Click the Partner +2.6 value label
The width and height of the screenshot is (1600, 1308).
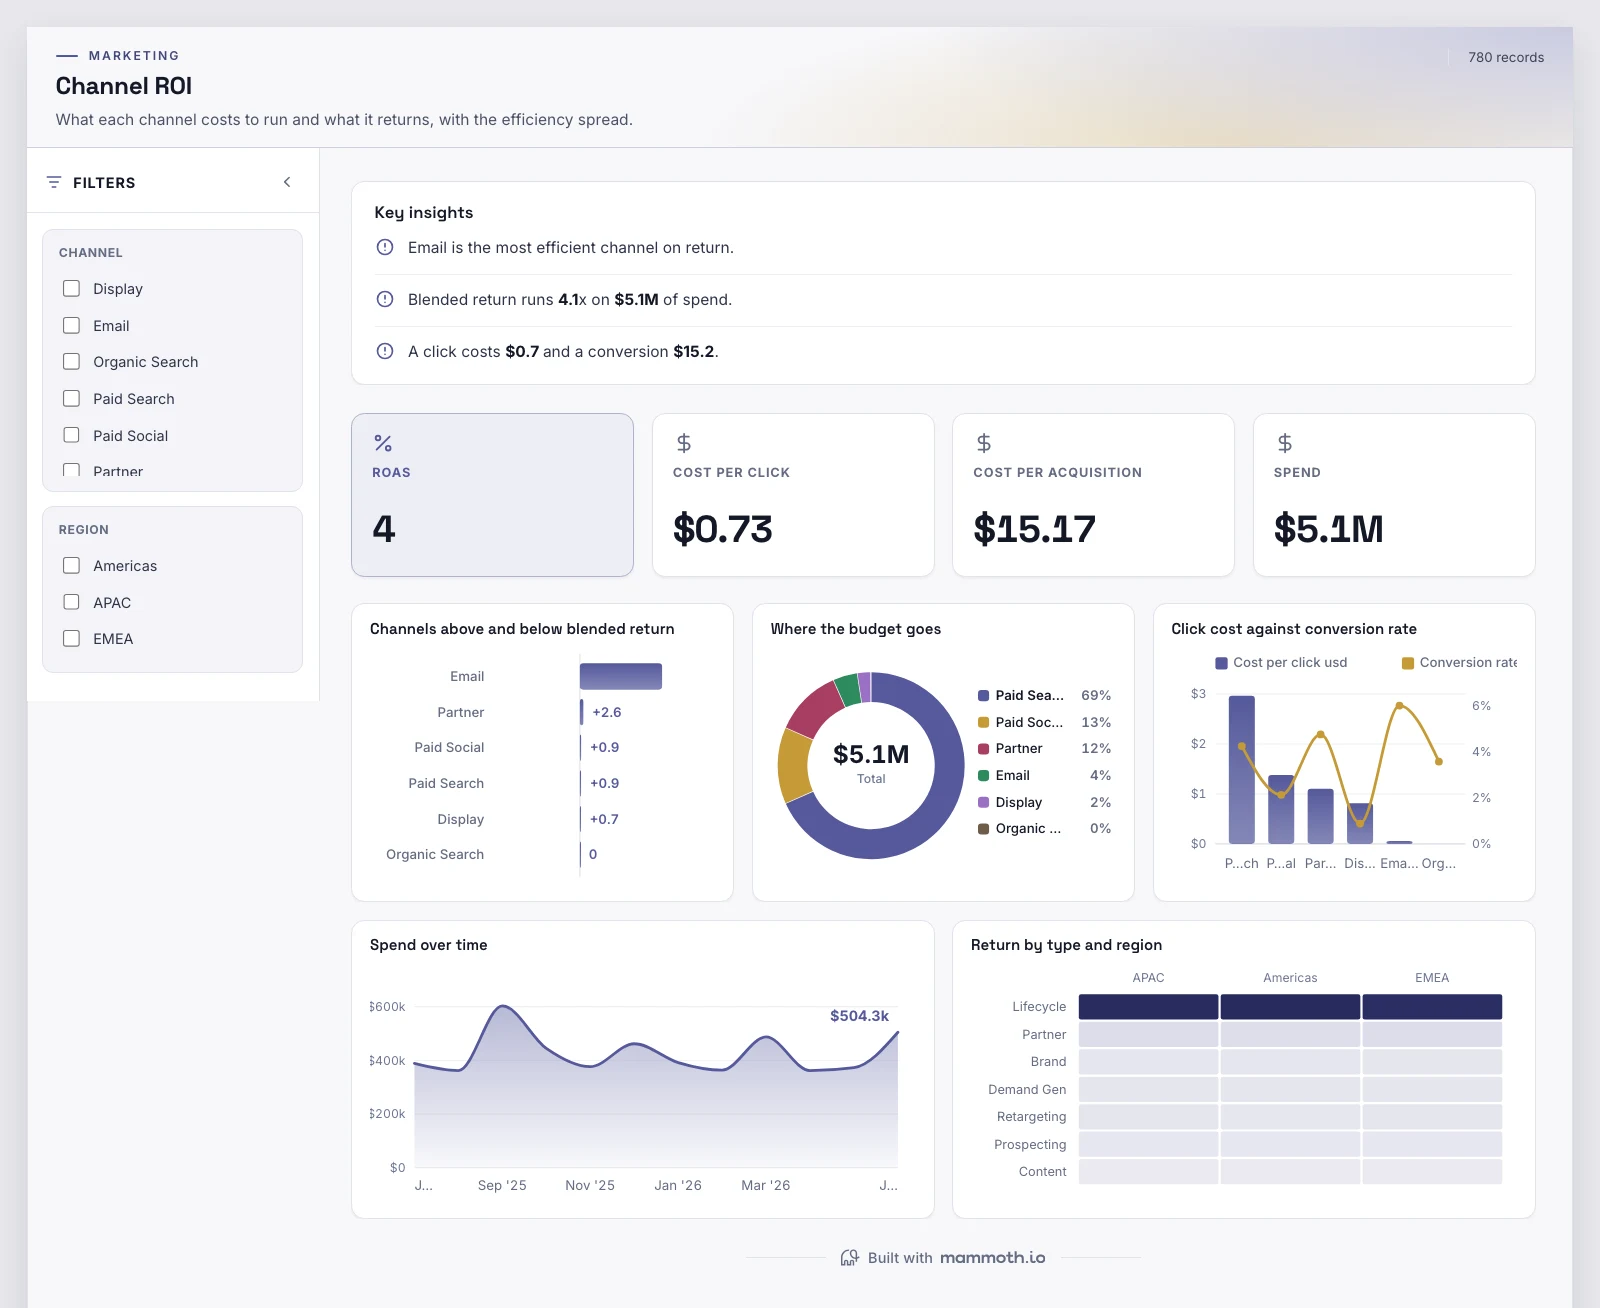click(x=607, y=712)
